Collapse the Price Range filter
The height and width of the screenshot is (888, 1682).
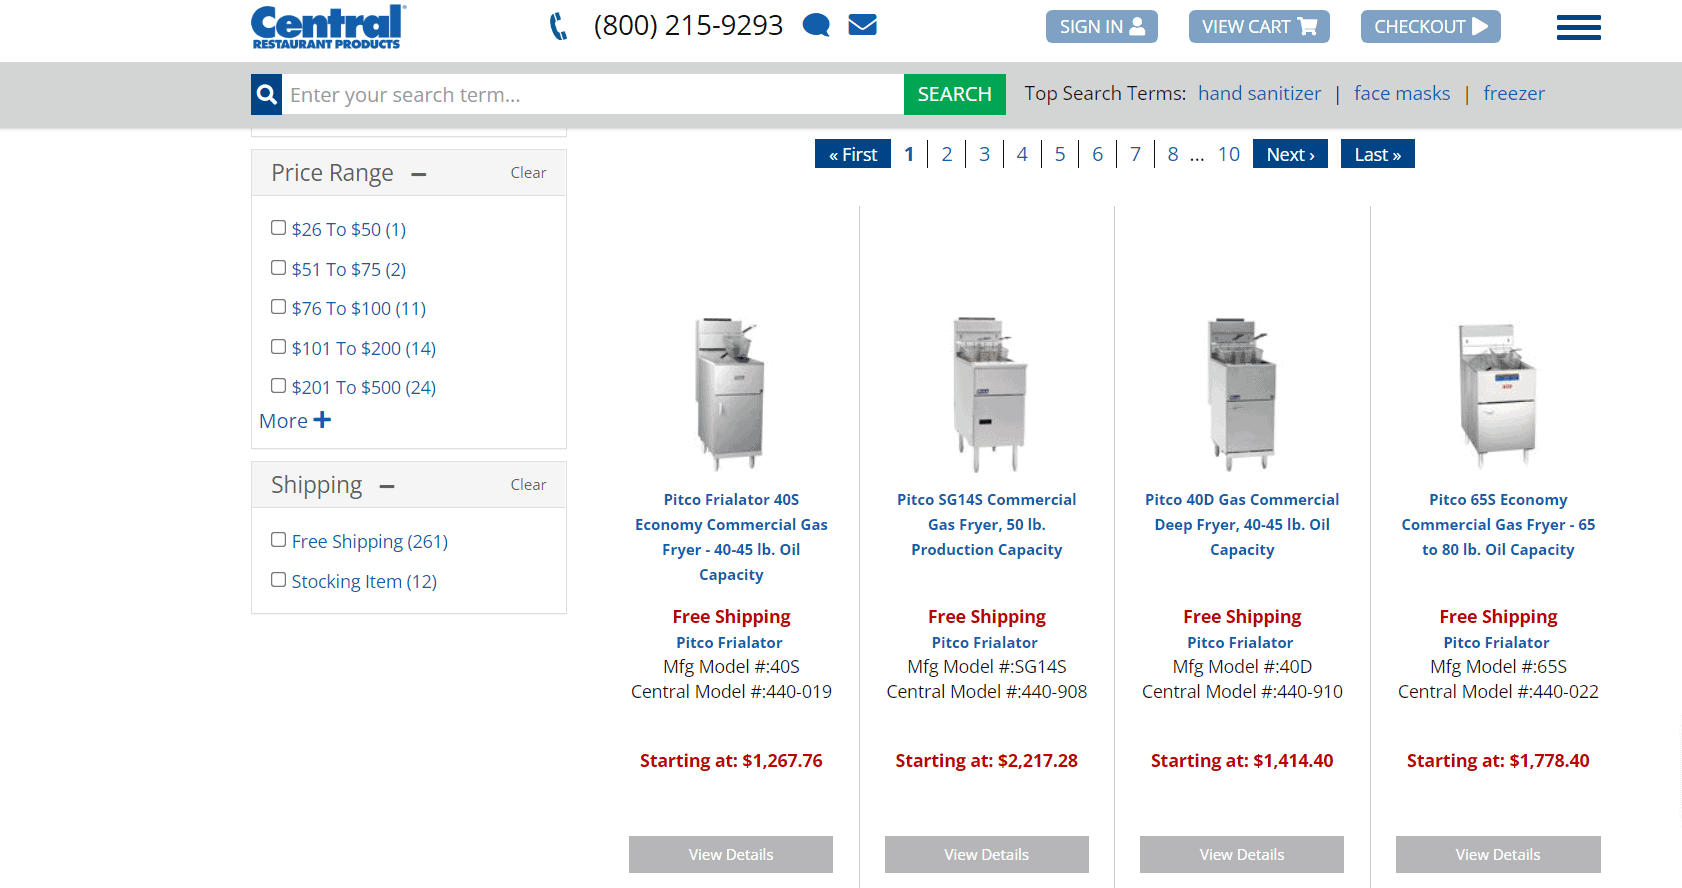click(x=419, y=174)
